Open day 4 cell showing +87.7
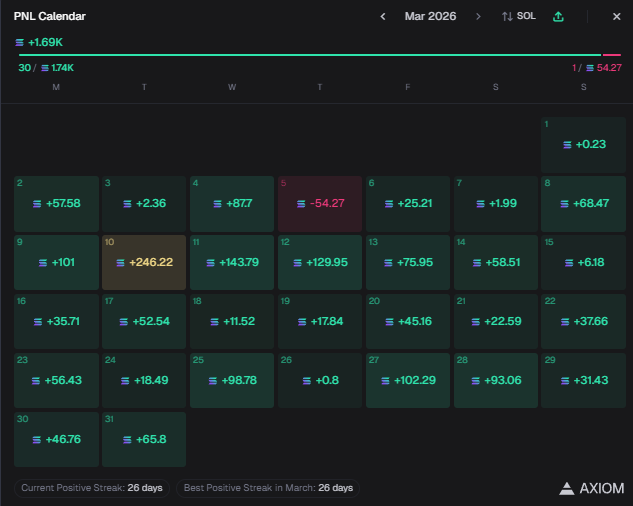Image resolution: width=633 pixels, height=506 pixels. point(232,204)
